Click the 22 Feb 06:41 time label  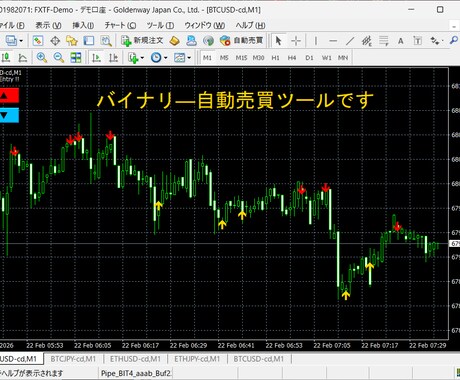click(236, 345)
